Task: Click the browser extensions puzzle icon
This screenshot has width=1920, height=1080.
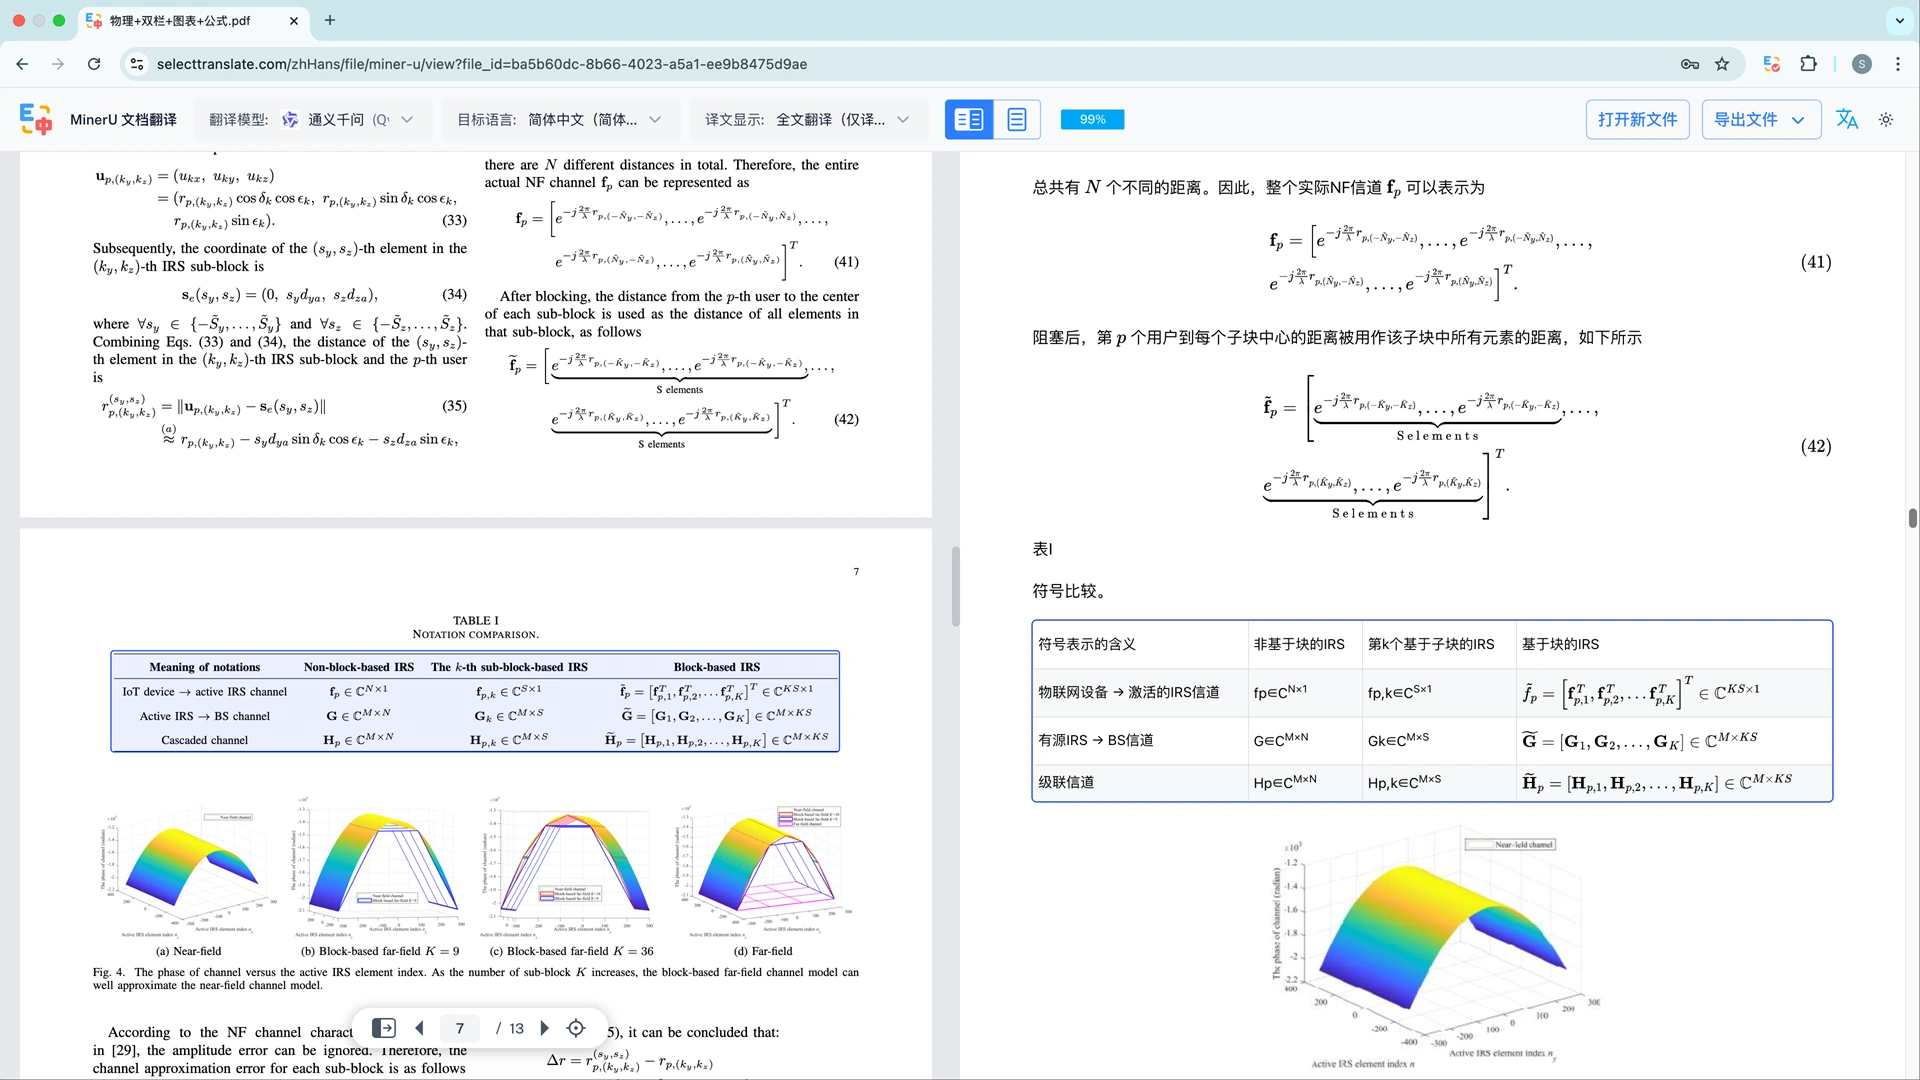Action: [x=1808, y=64]
